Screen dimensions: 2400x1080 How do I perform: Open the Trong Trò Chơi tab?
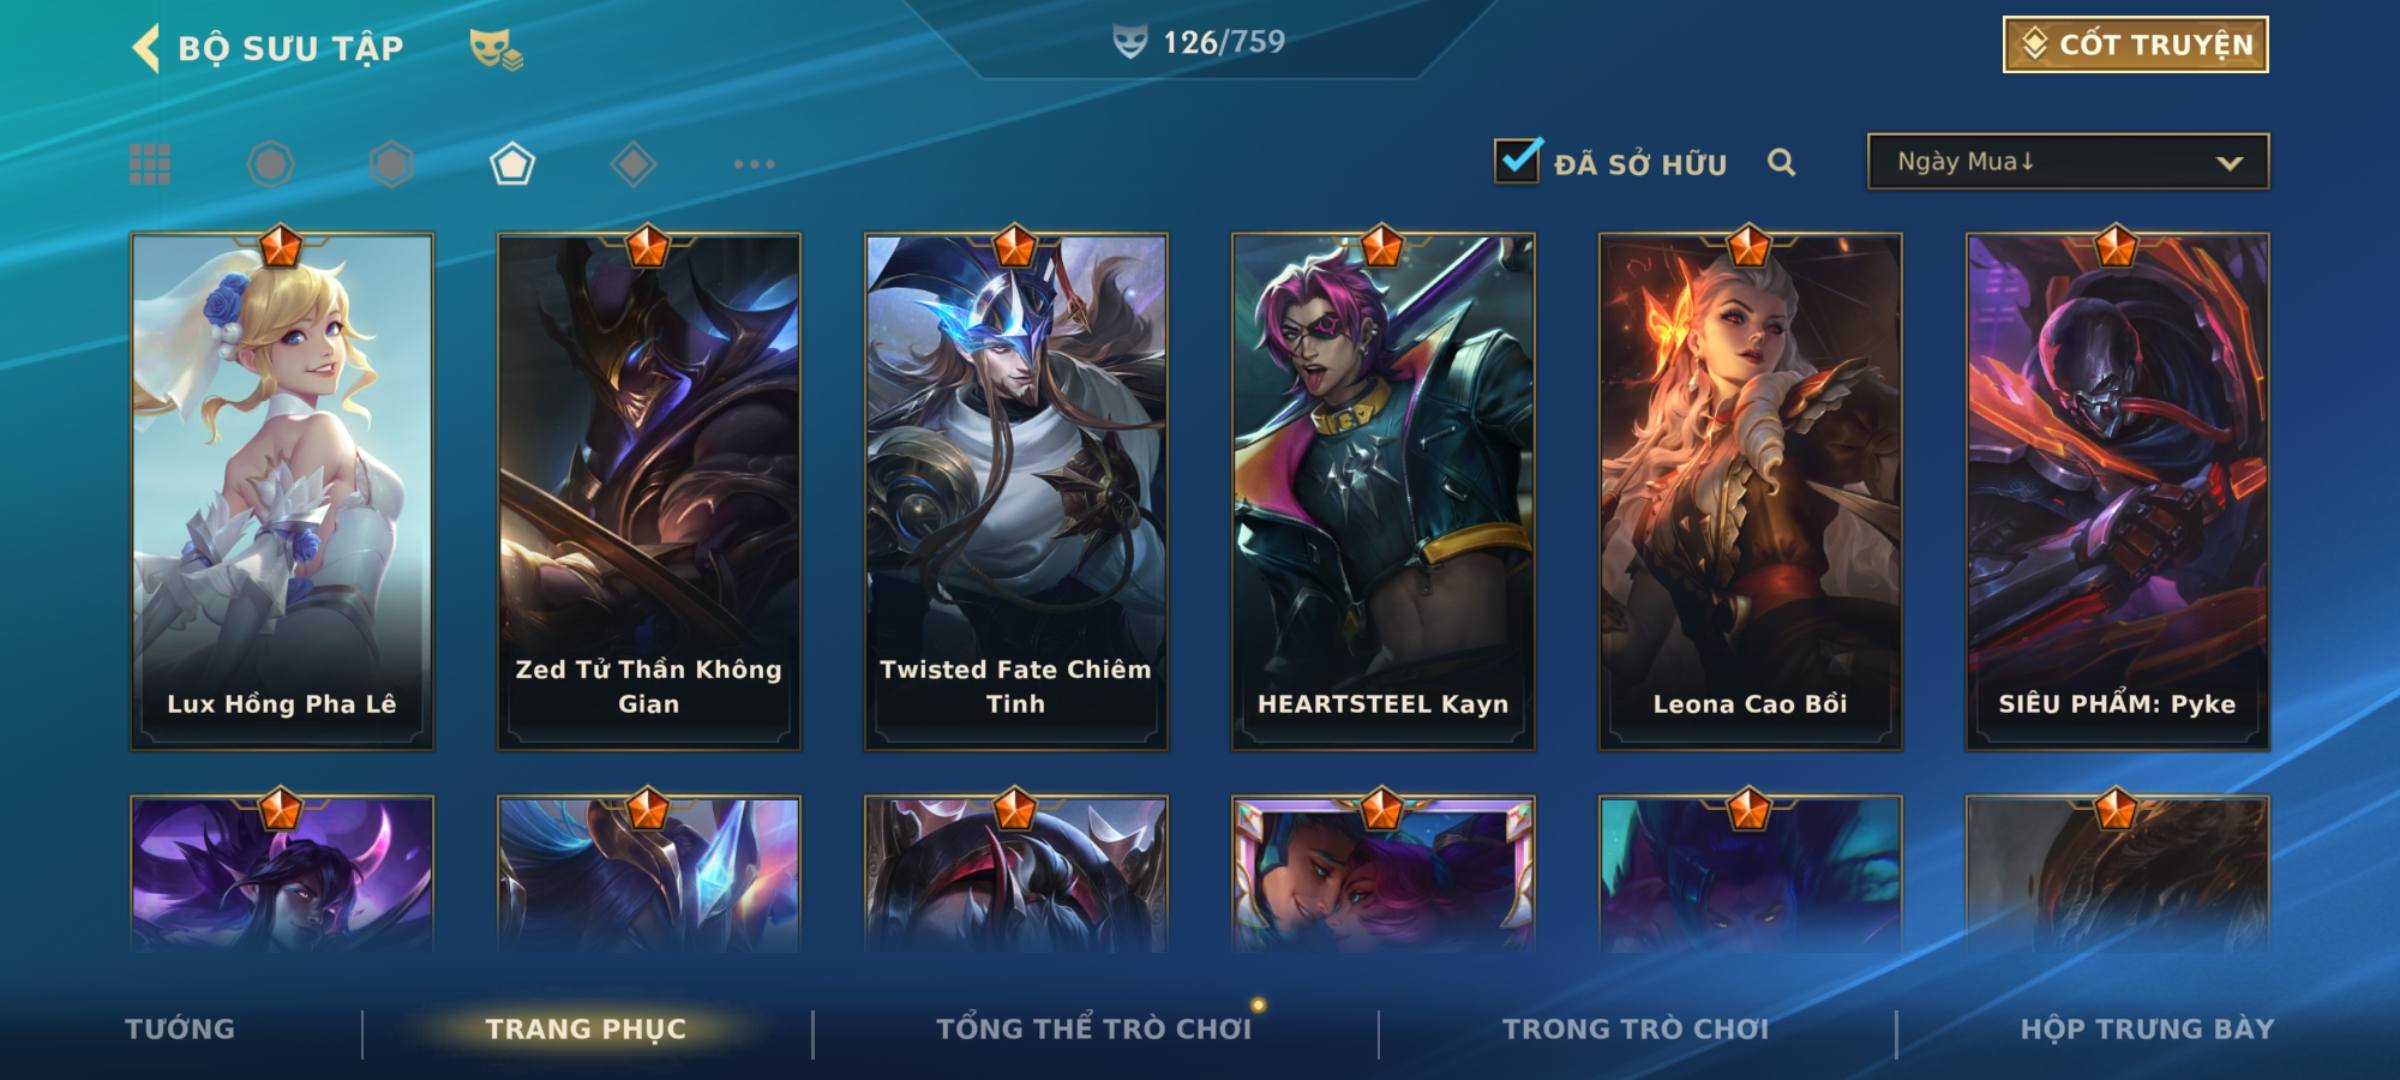(x=1636, y=1029)
